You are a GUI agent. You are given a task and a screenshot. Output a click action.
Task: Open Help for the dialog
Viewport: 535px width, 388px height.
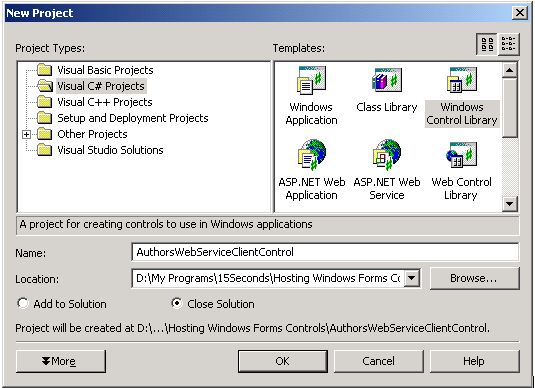(474, 361)
